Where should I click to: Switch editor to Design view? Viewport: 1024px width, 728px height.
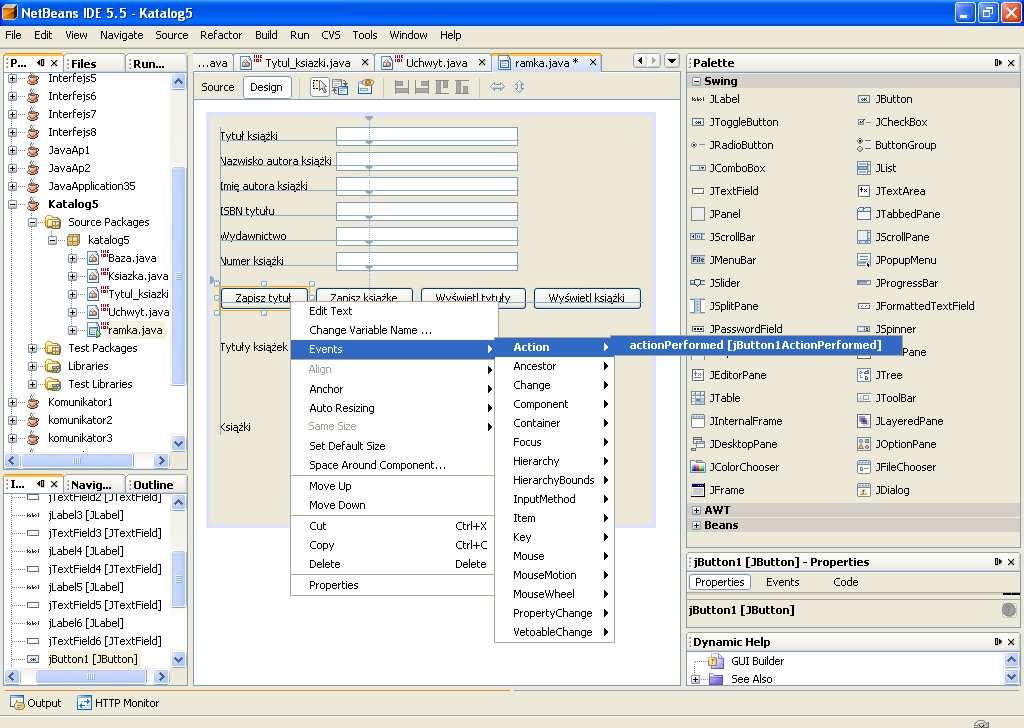pyautogui.click(x=266, y=87)
